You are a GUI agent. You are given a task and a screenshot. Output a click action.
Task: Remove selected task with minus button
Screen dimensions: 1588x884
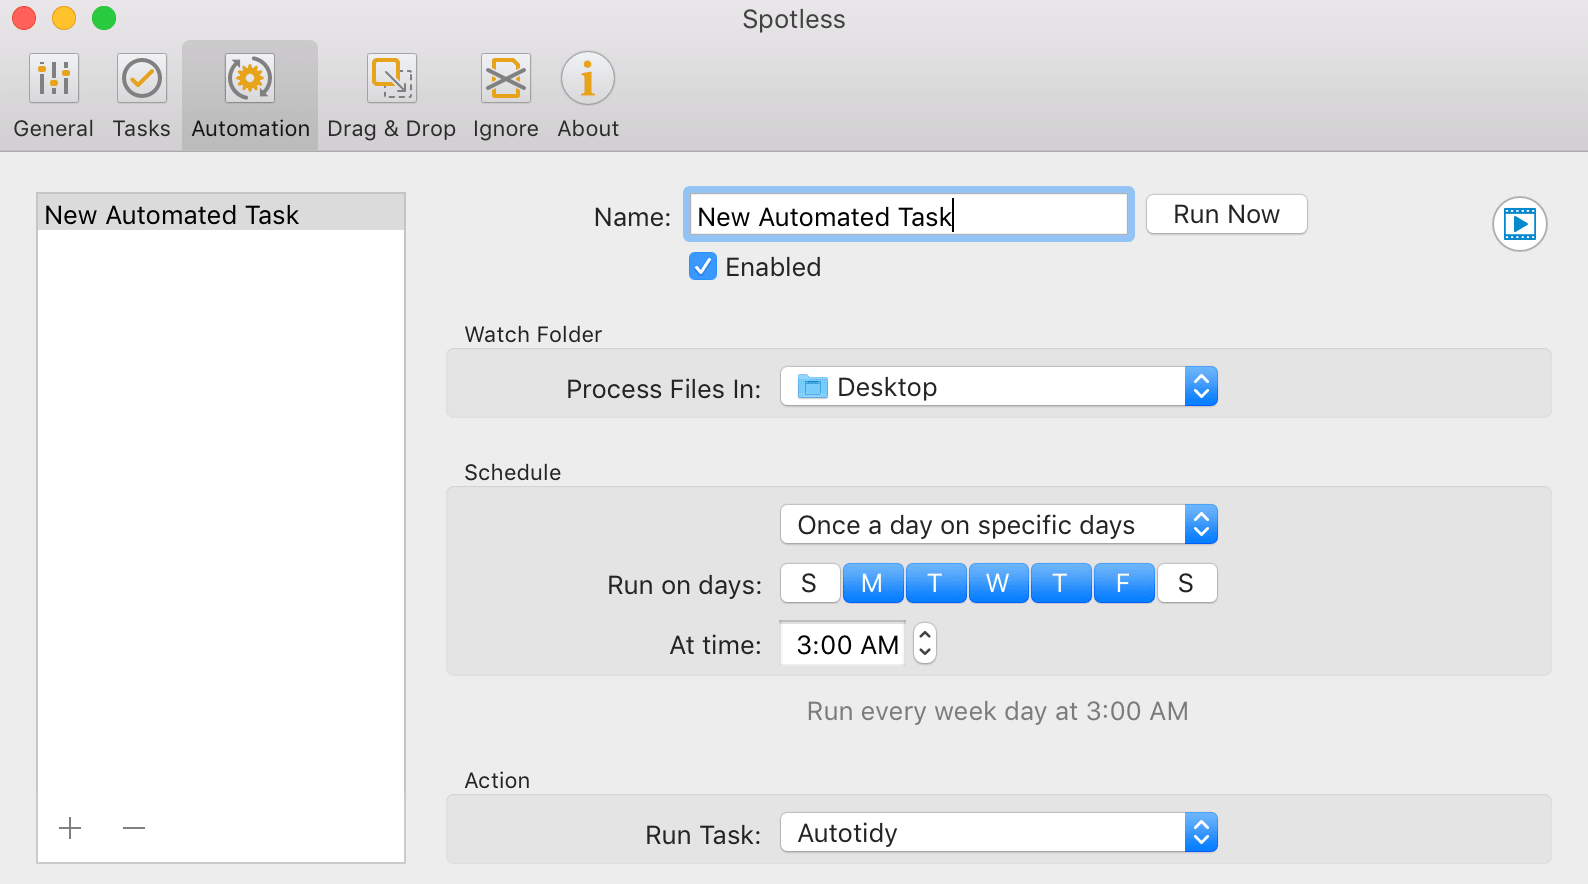pos(134,828)
